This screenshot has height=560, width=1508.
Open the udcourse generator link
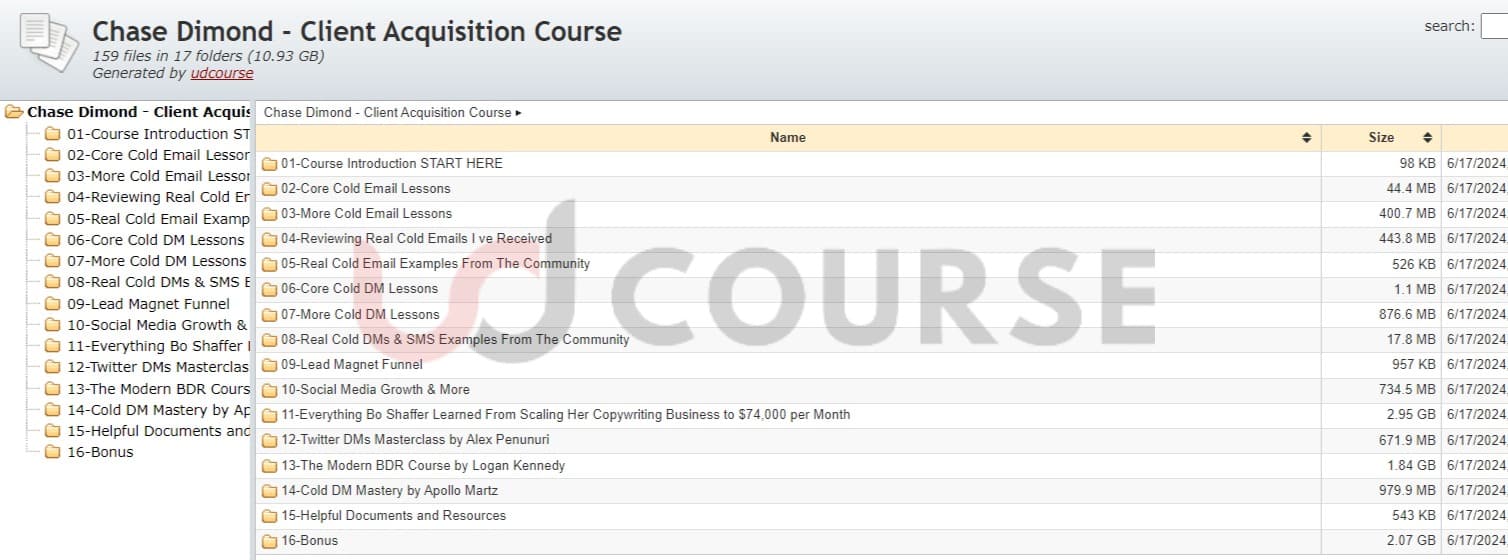point(222,73)
